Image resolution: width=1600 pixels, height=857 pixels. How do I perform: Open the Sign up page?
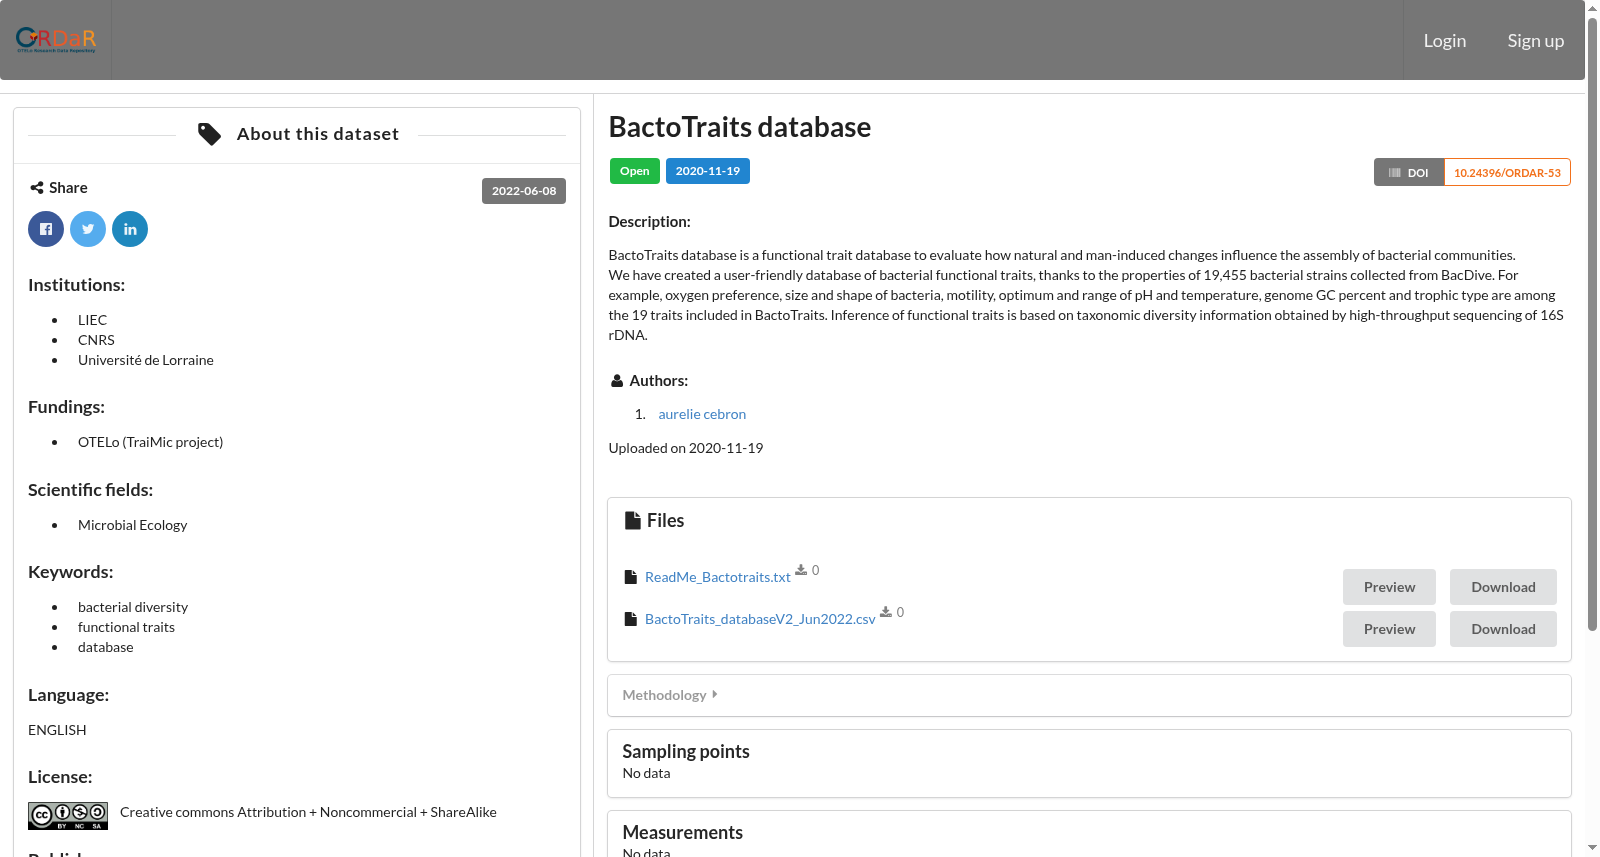1535,41
